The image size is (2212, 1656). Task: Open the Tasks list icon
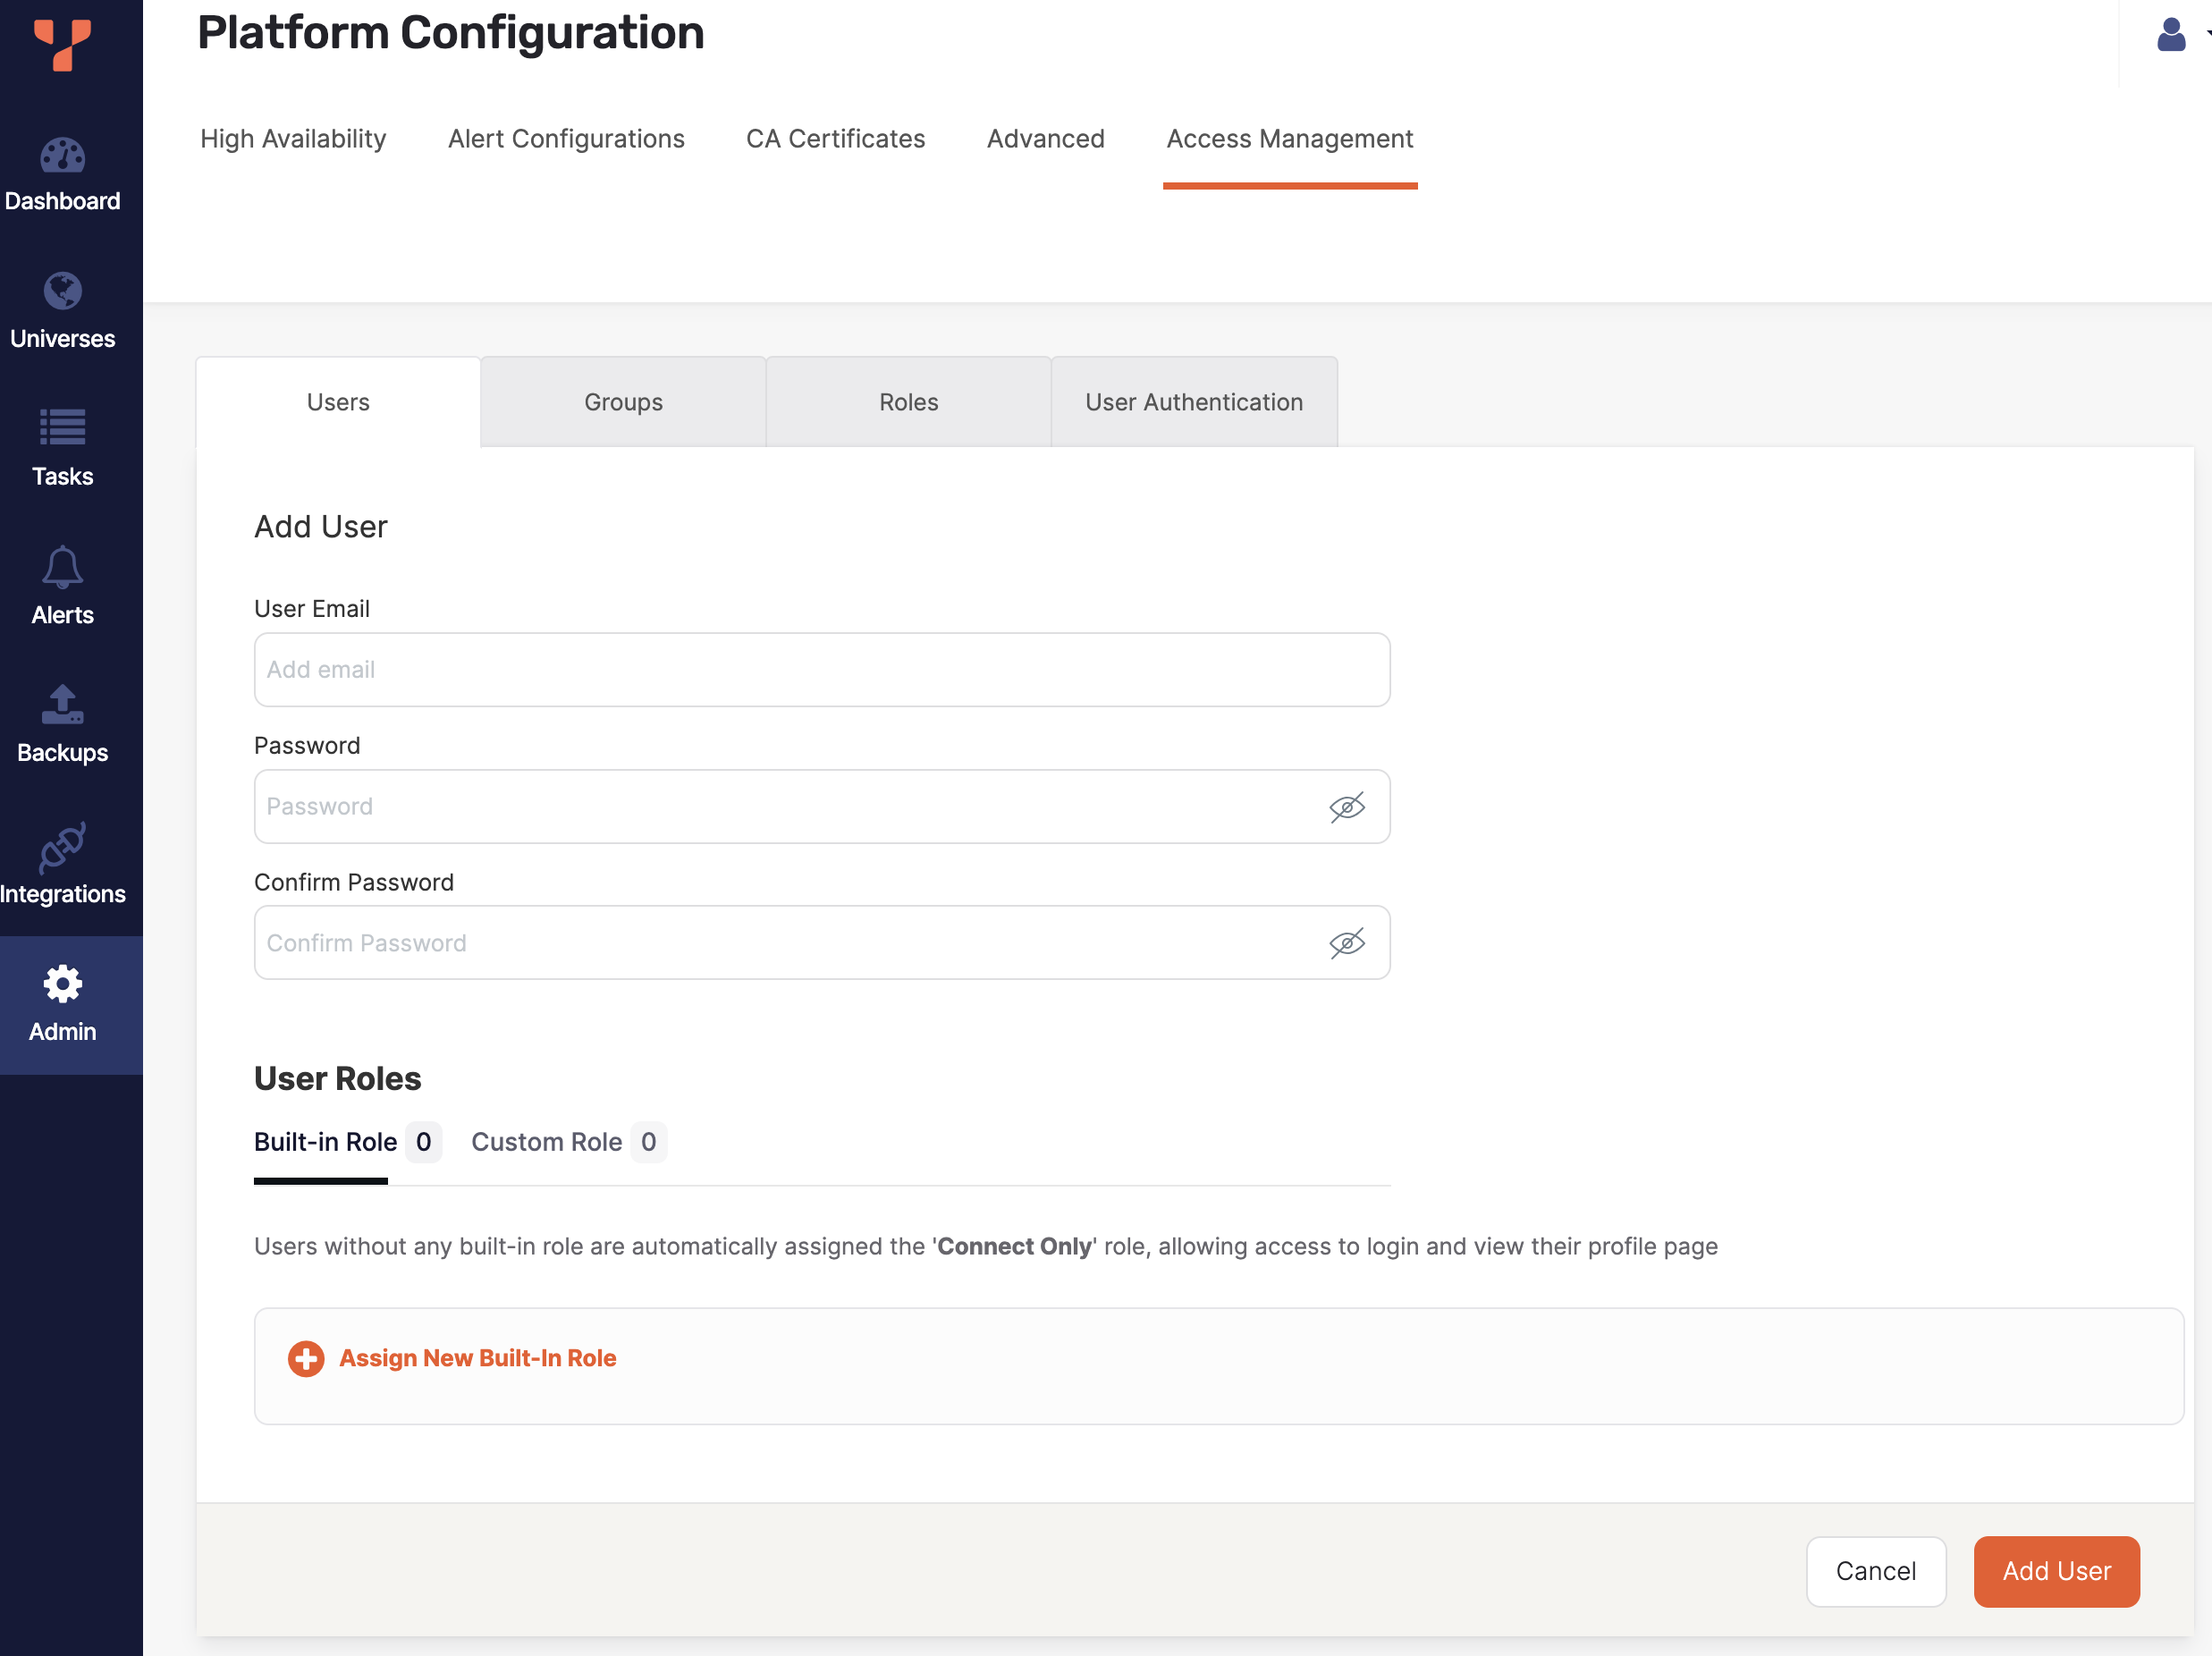[x=62, y=427]
